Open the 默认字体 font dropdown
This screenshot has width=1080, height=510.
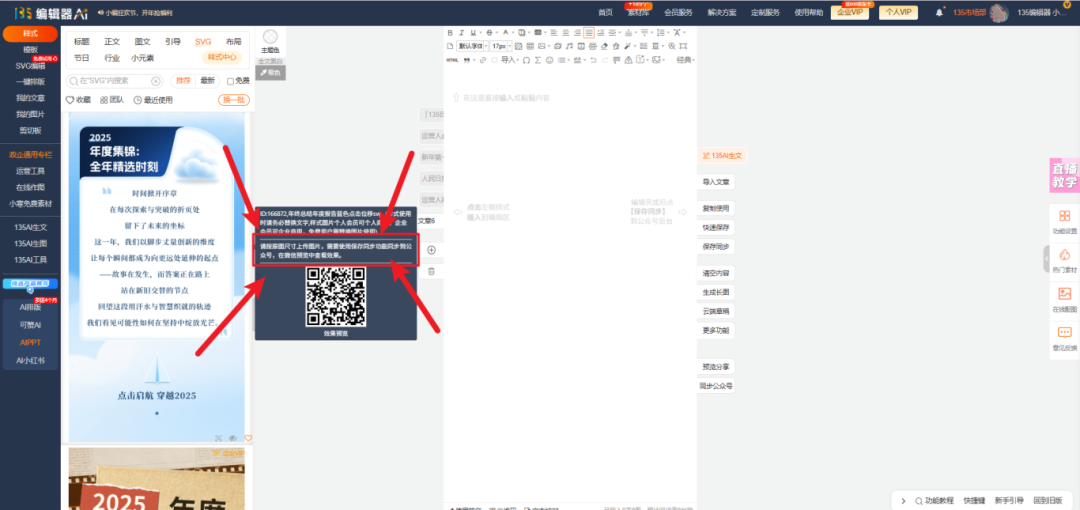pyautogui.click(x=470, y=46)
